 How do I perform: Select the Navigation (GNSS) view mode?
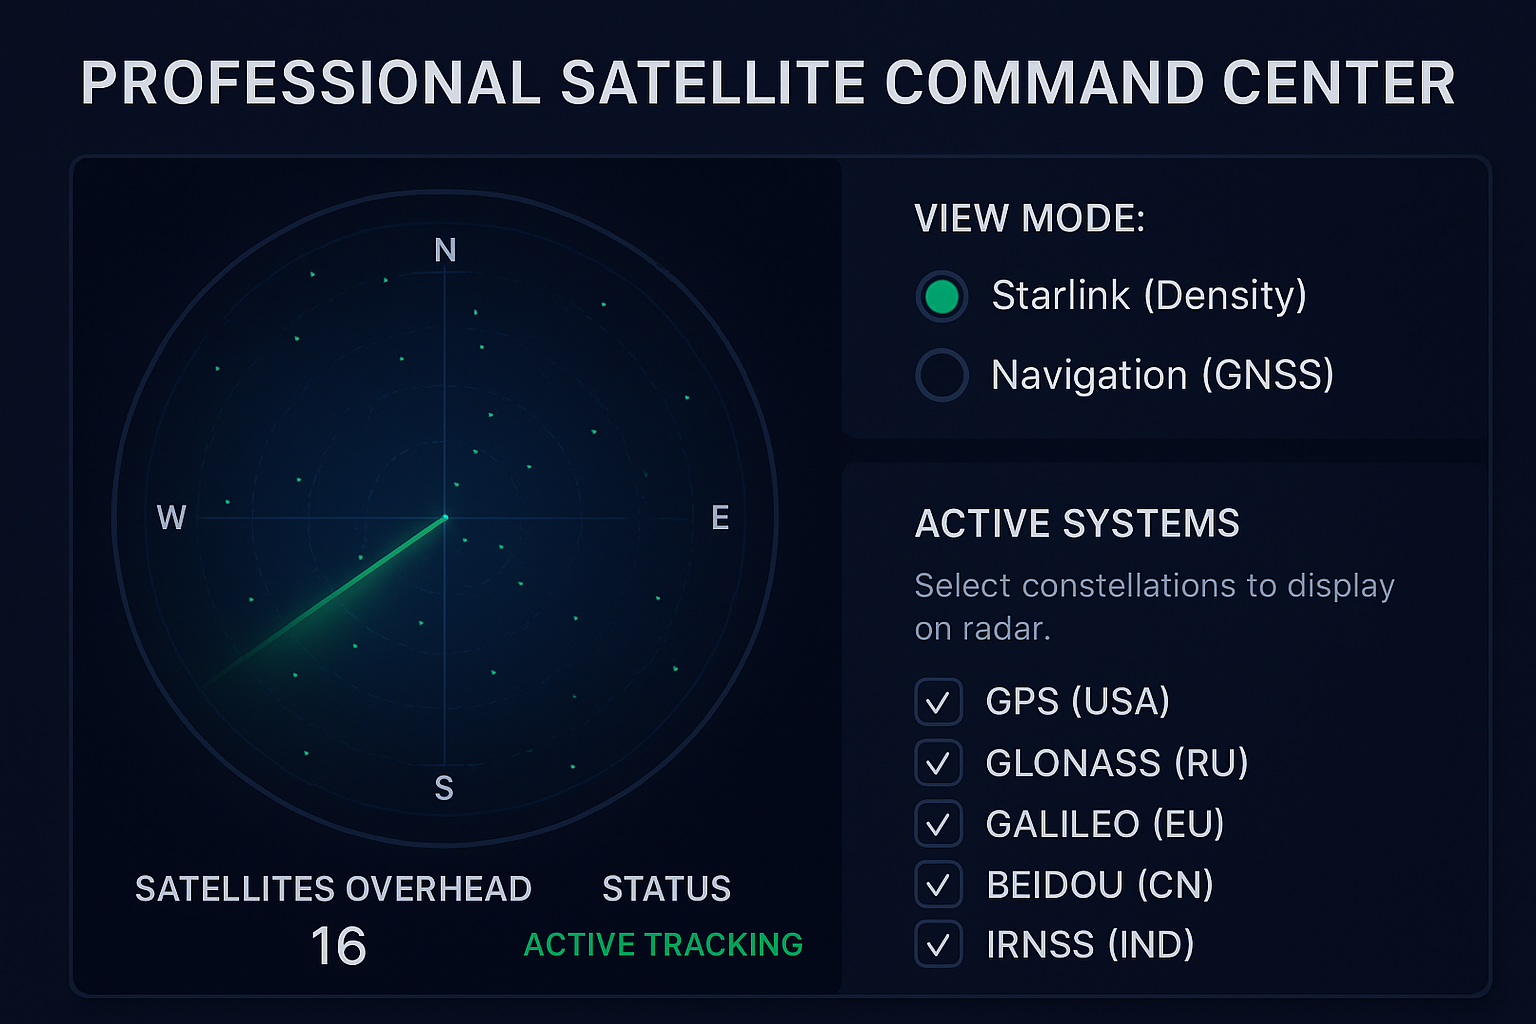coord(941,375)
